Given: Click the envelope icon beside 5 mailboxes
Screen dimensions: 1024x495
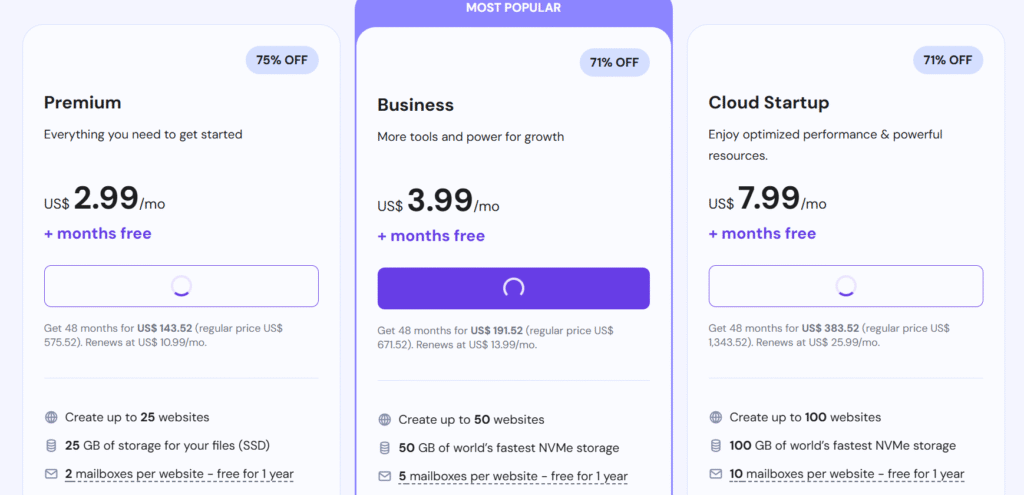Looking at the screenshot, I should 385,476.
